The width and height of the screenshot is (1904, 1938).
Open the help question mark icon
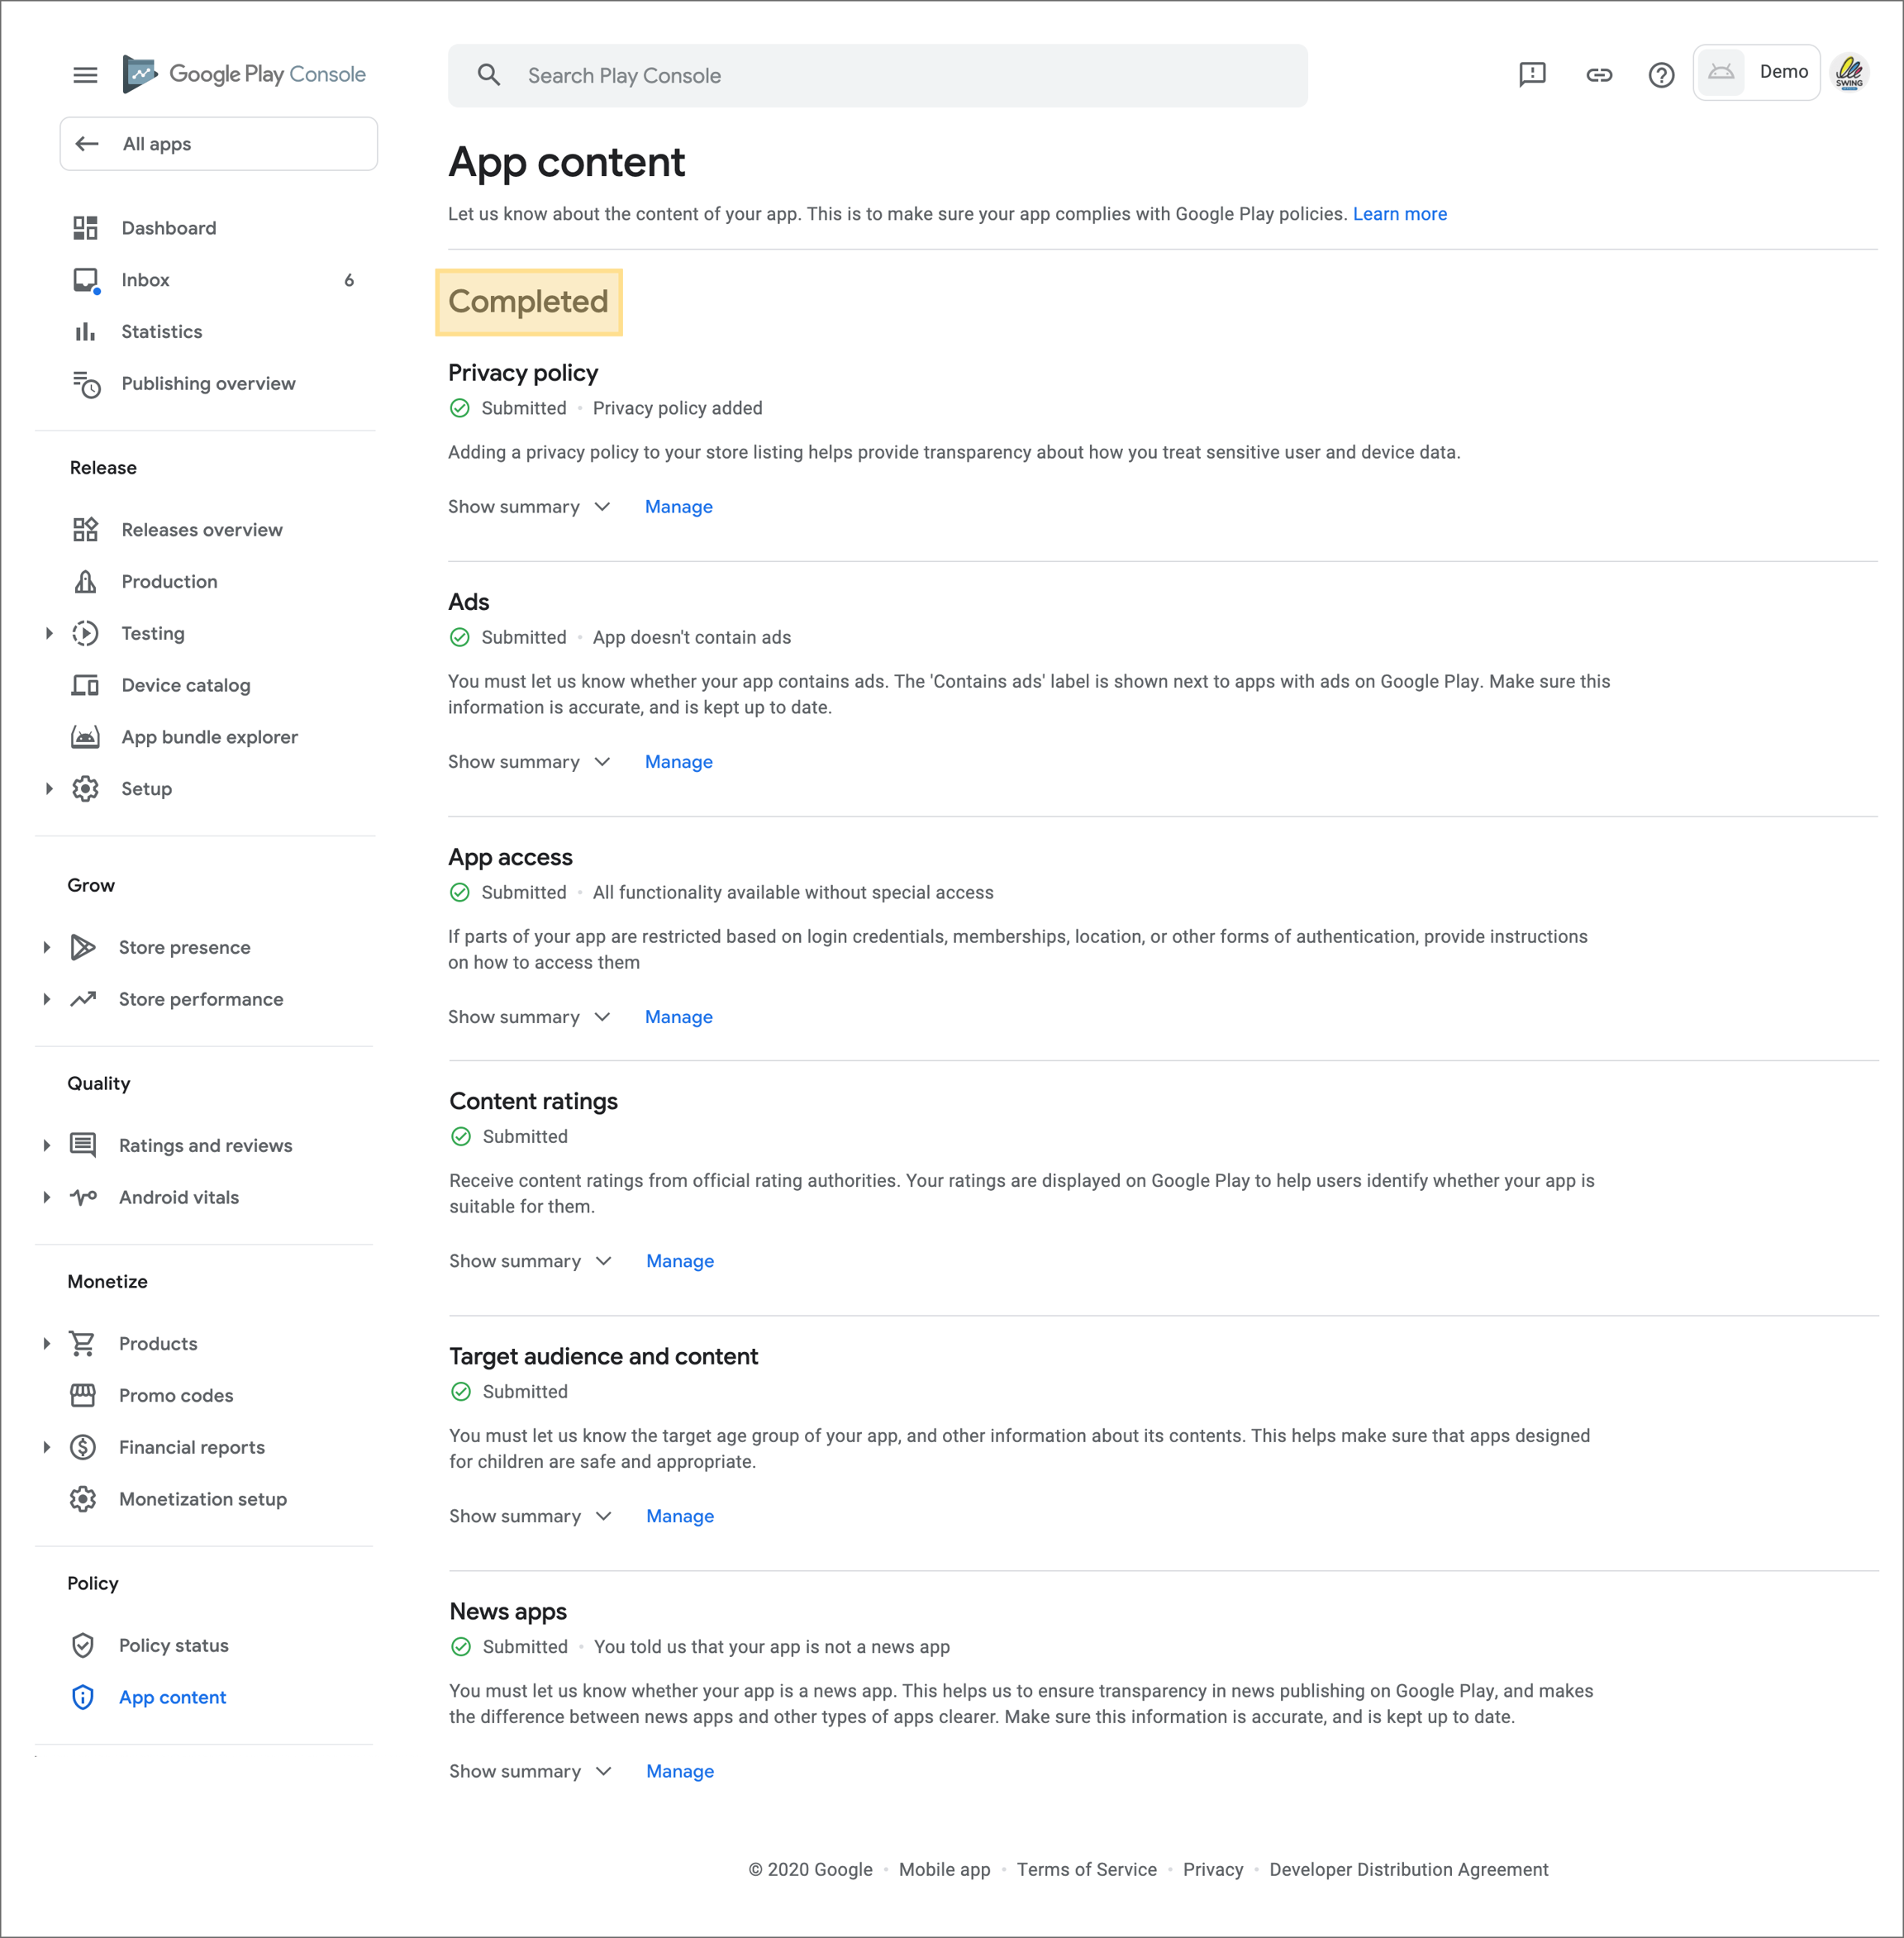pos(1660,75)
